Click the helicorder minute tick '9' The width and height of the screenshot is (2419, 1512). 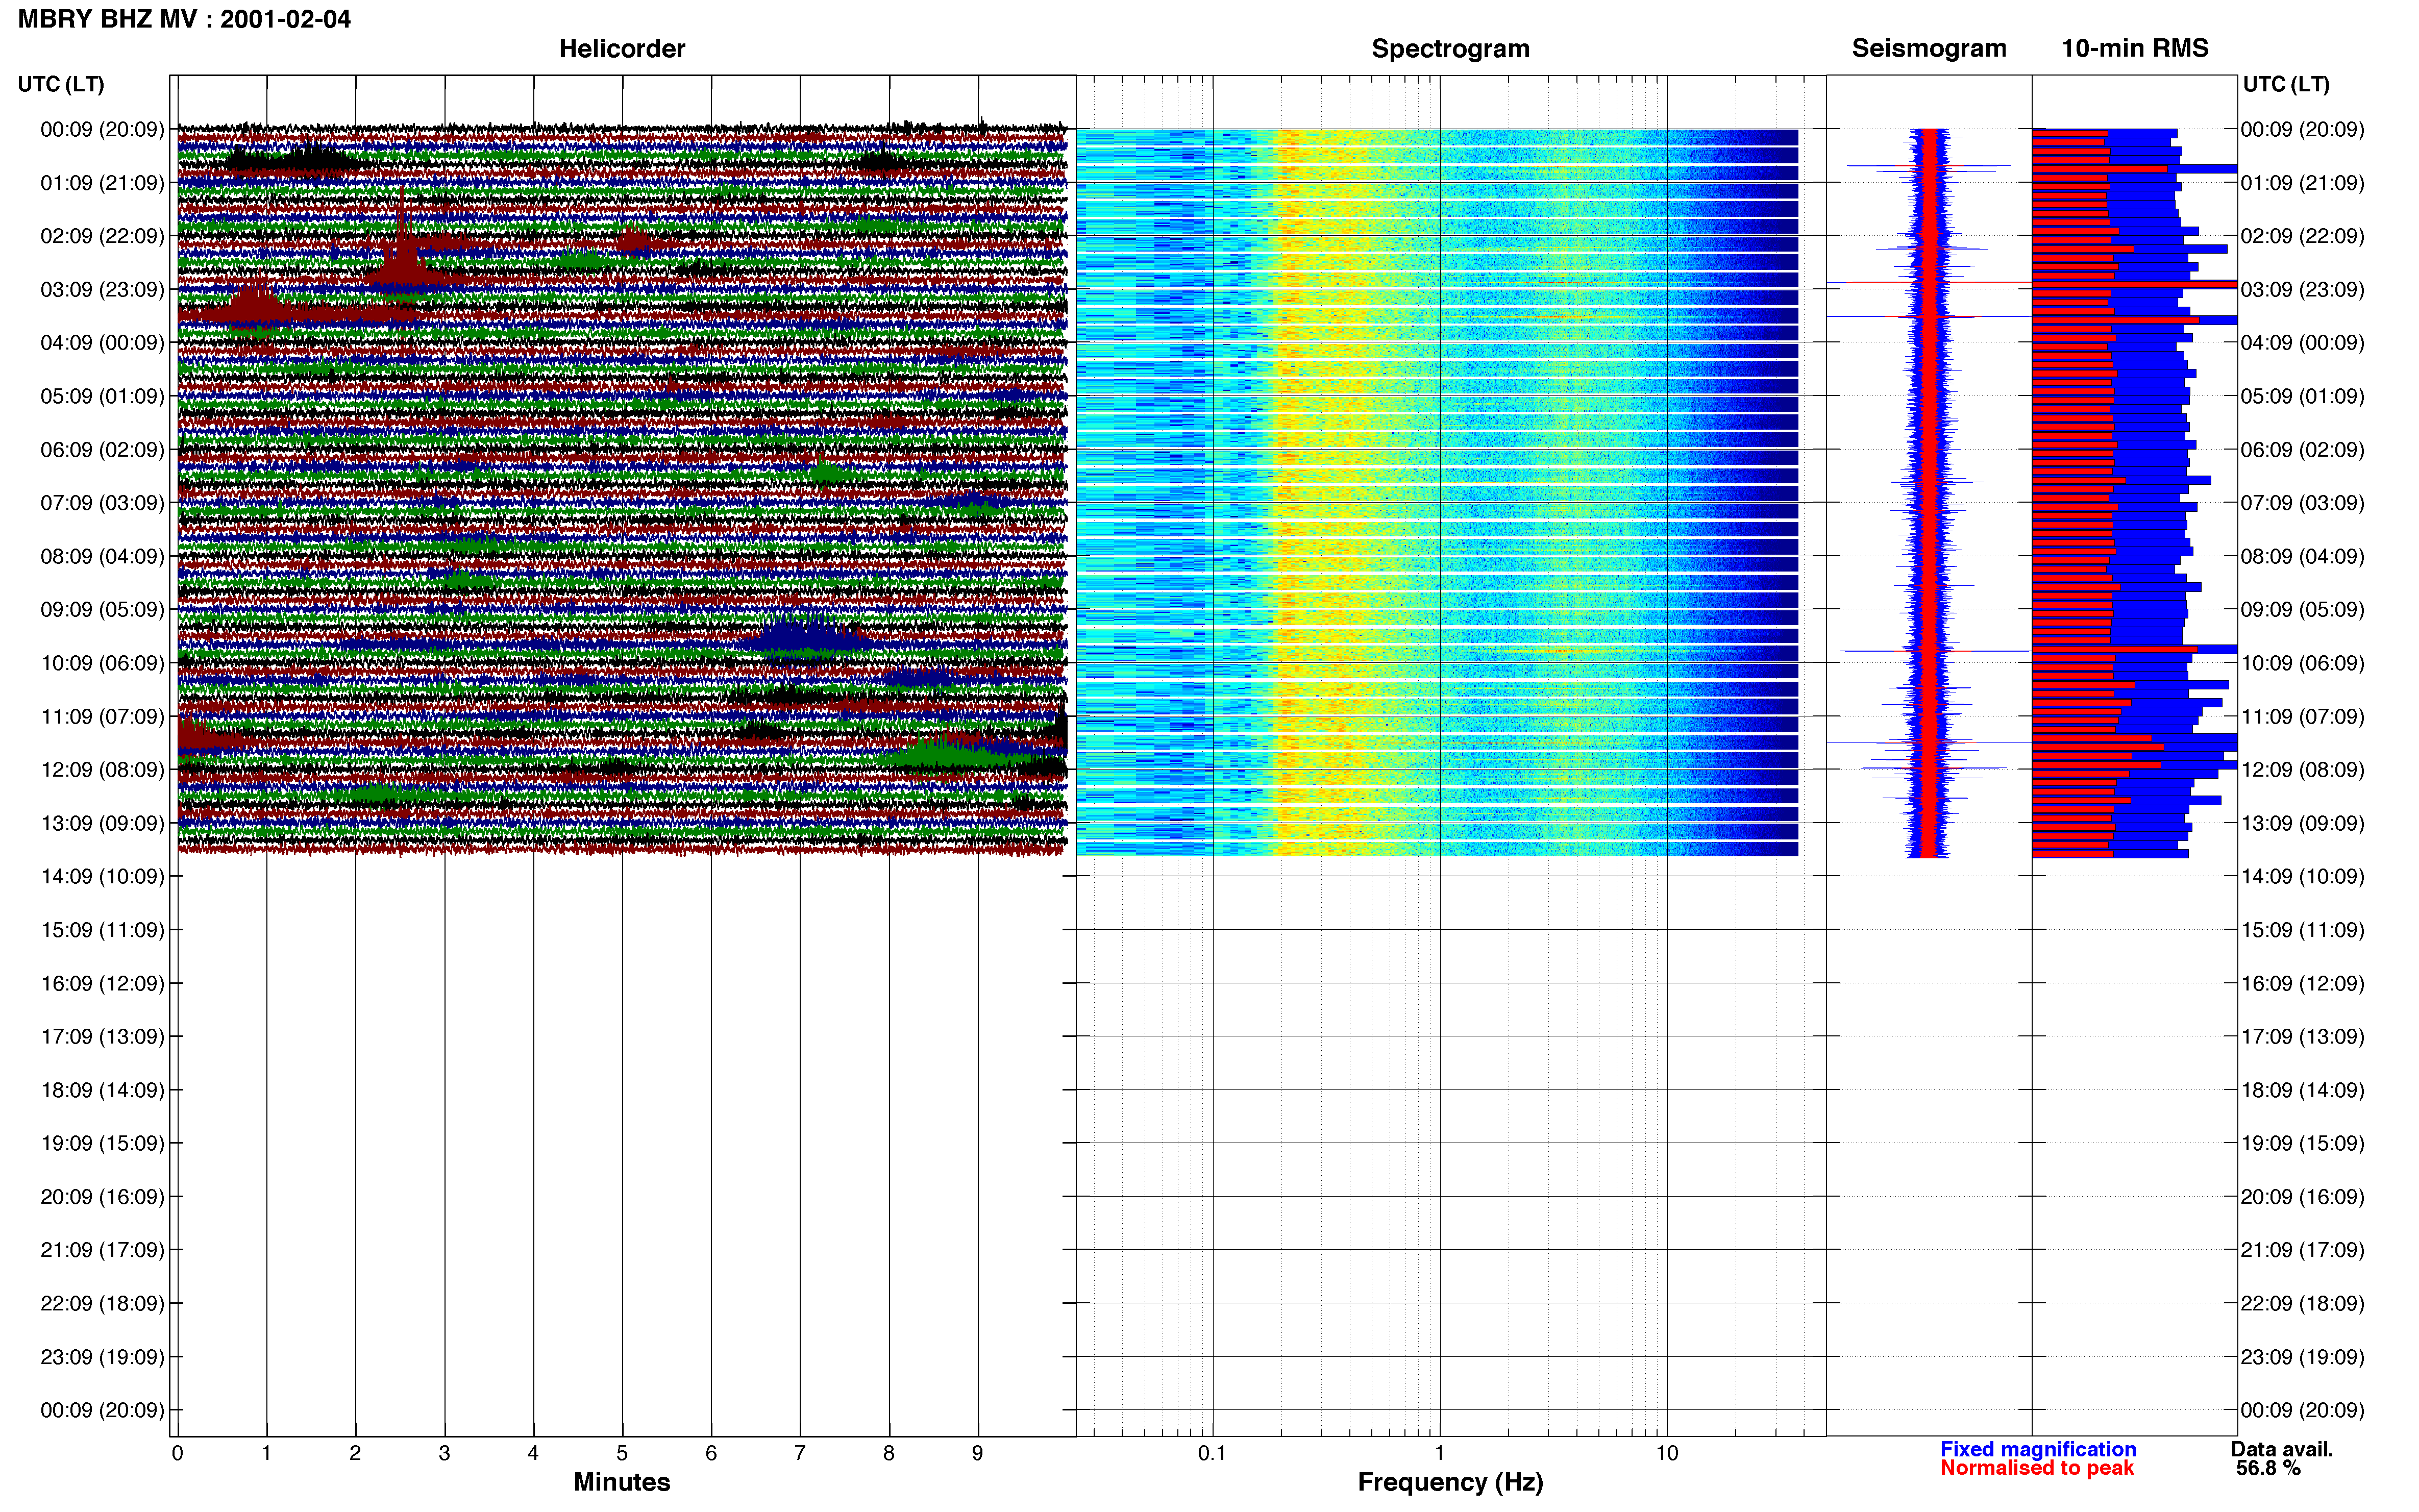tap(977, 1453)
